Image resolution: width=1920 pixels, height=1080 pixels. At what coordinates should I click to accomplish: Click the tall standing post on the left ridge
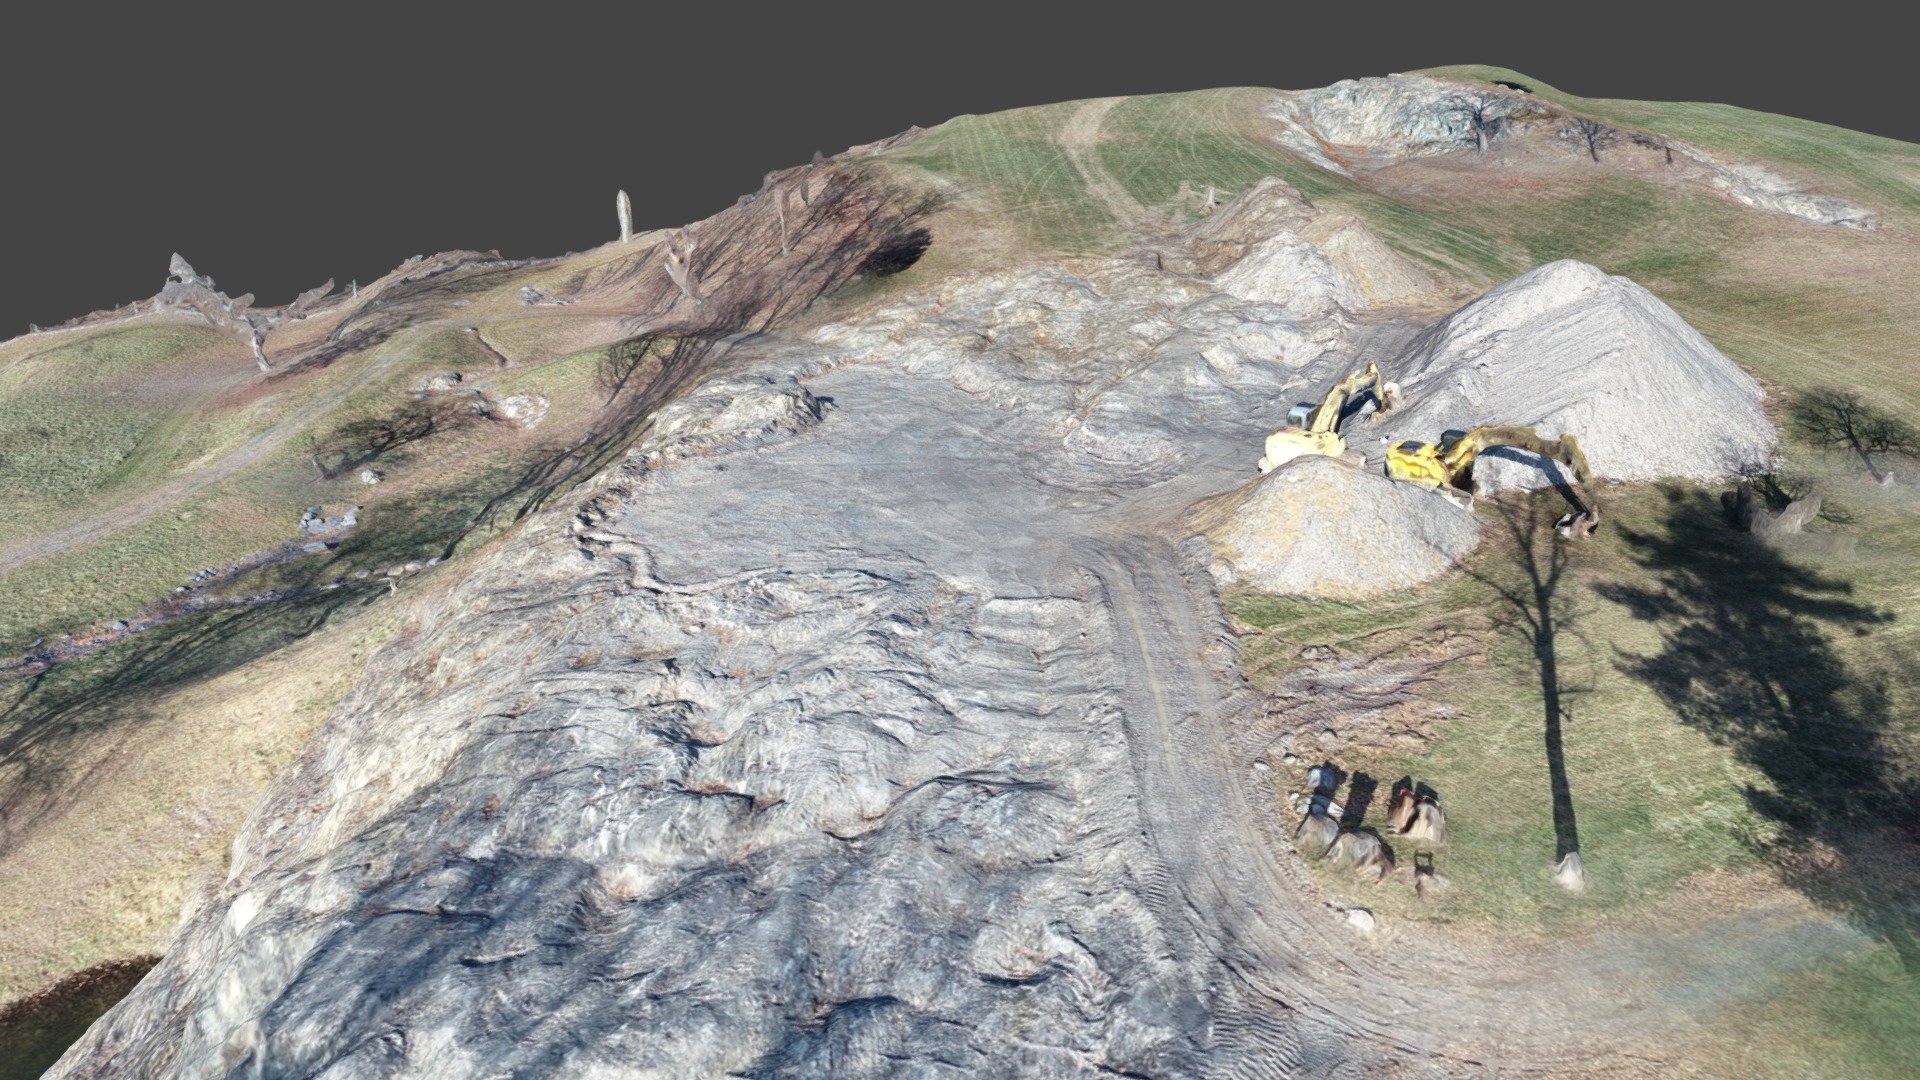[x=625, y=215]
